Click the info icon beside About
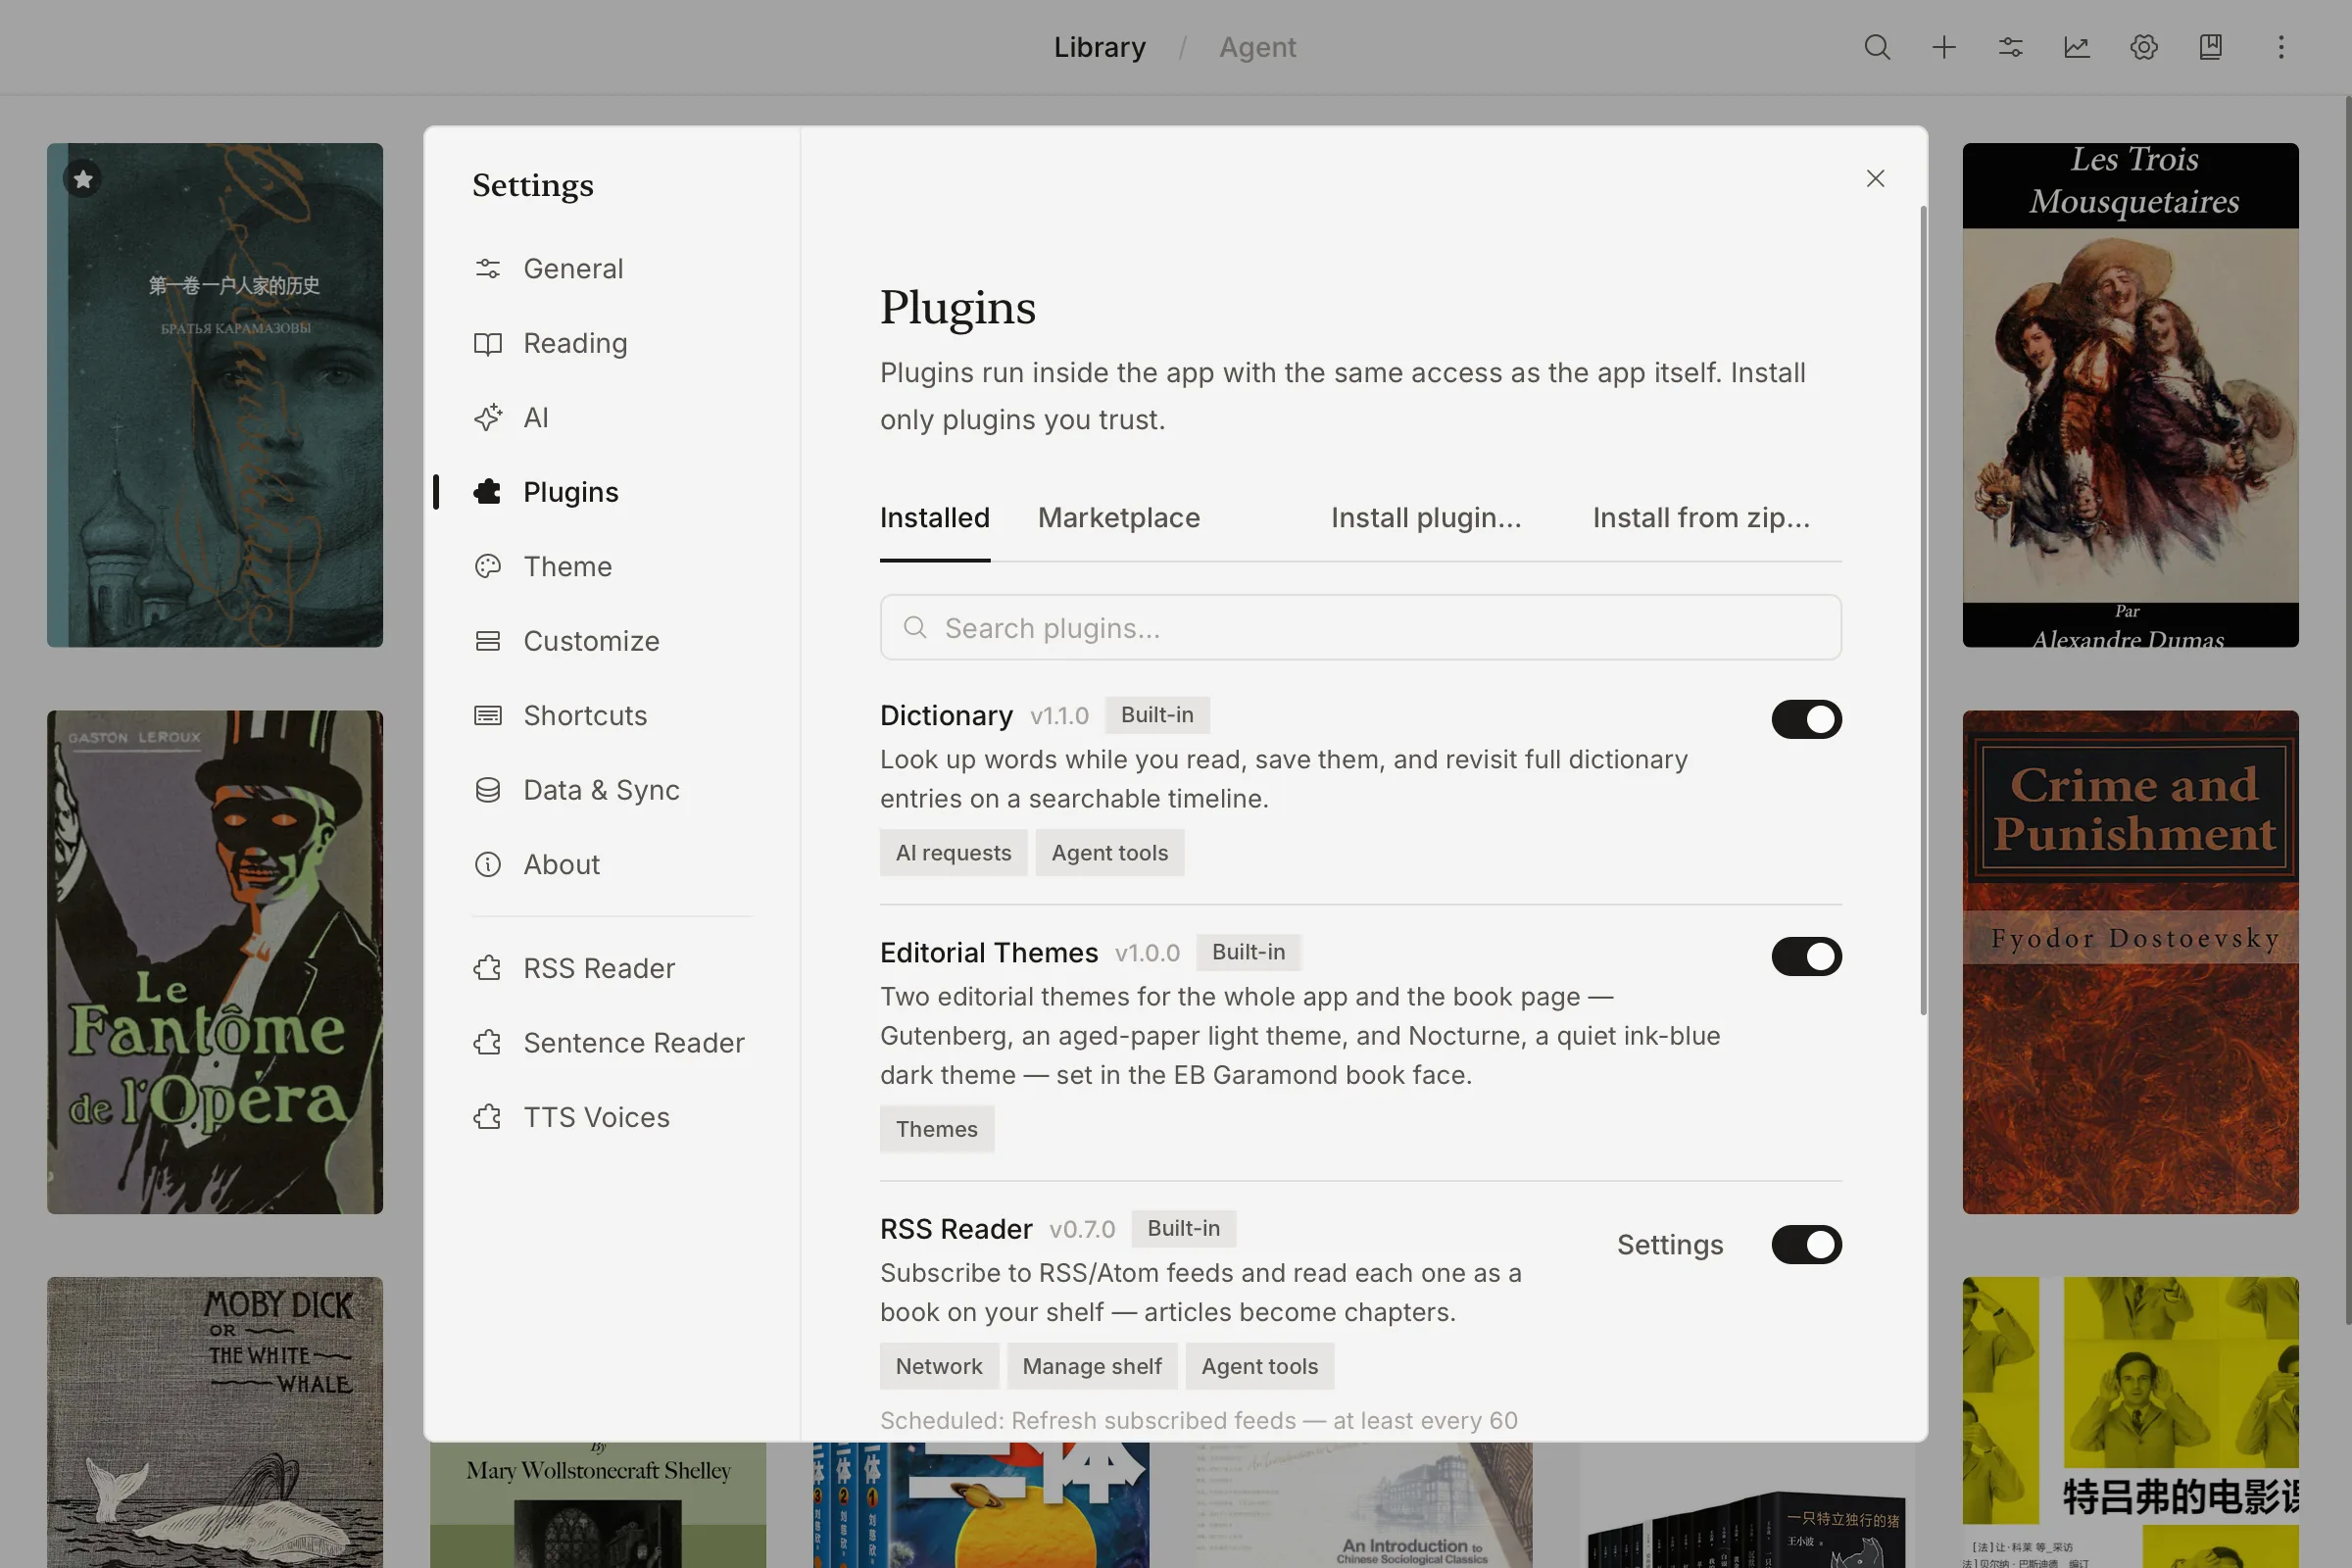2352x1568 pixels. click(488, 864)
